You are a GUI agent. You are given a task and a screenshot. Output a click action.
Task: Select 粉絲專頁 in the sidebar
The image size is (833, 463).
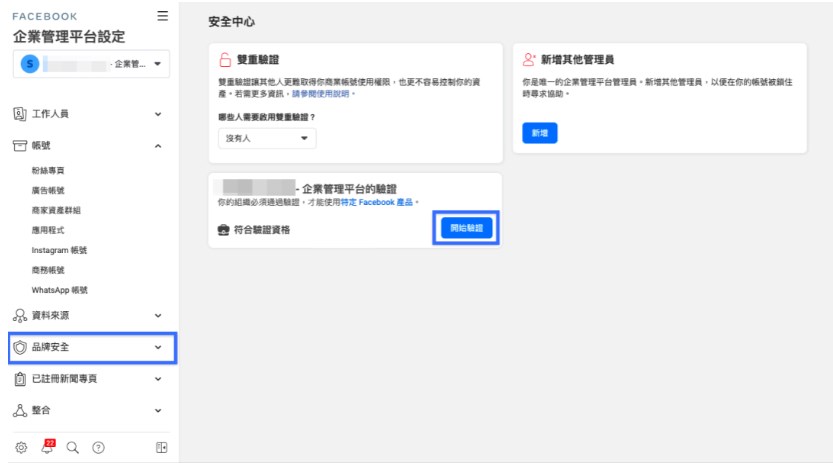[x=48, y=170]
